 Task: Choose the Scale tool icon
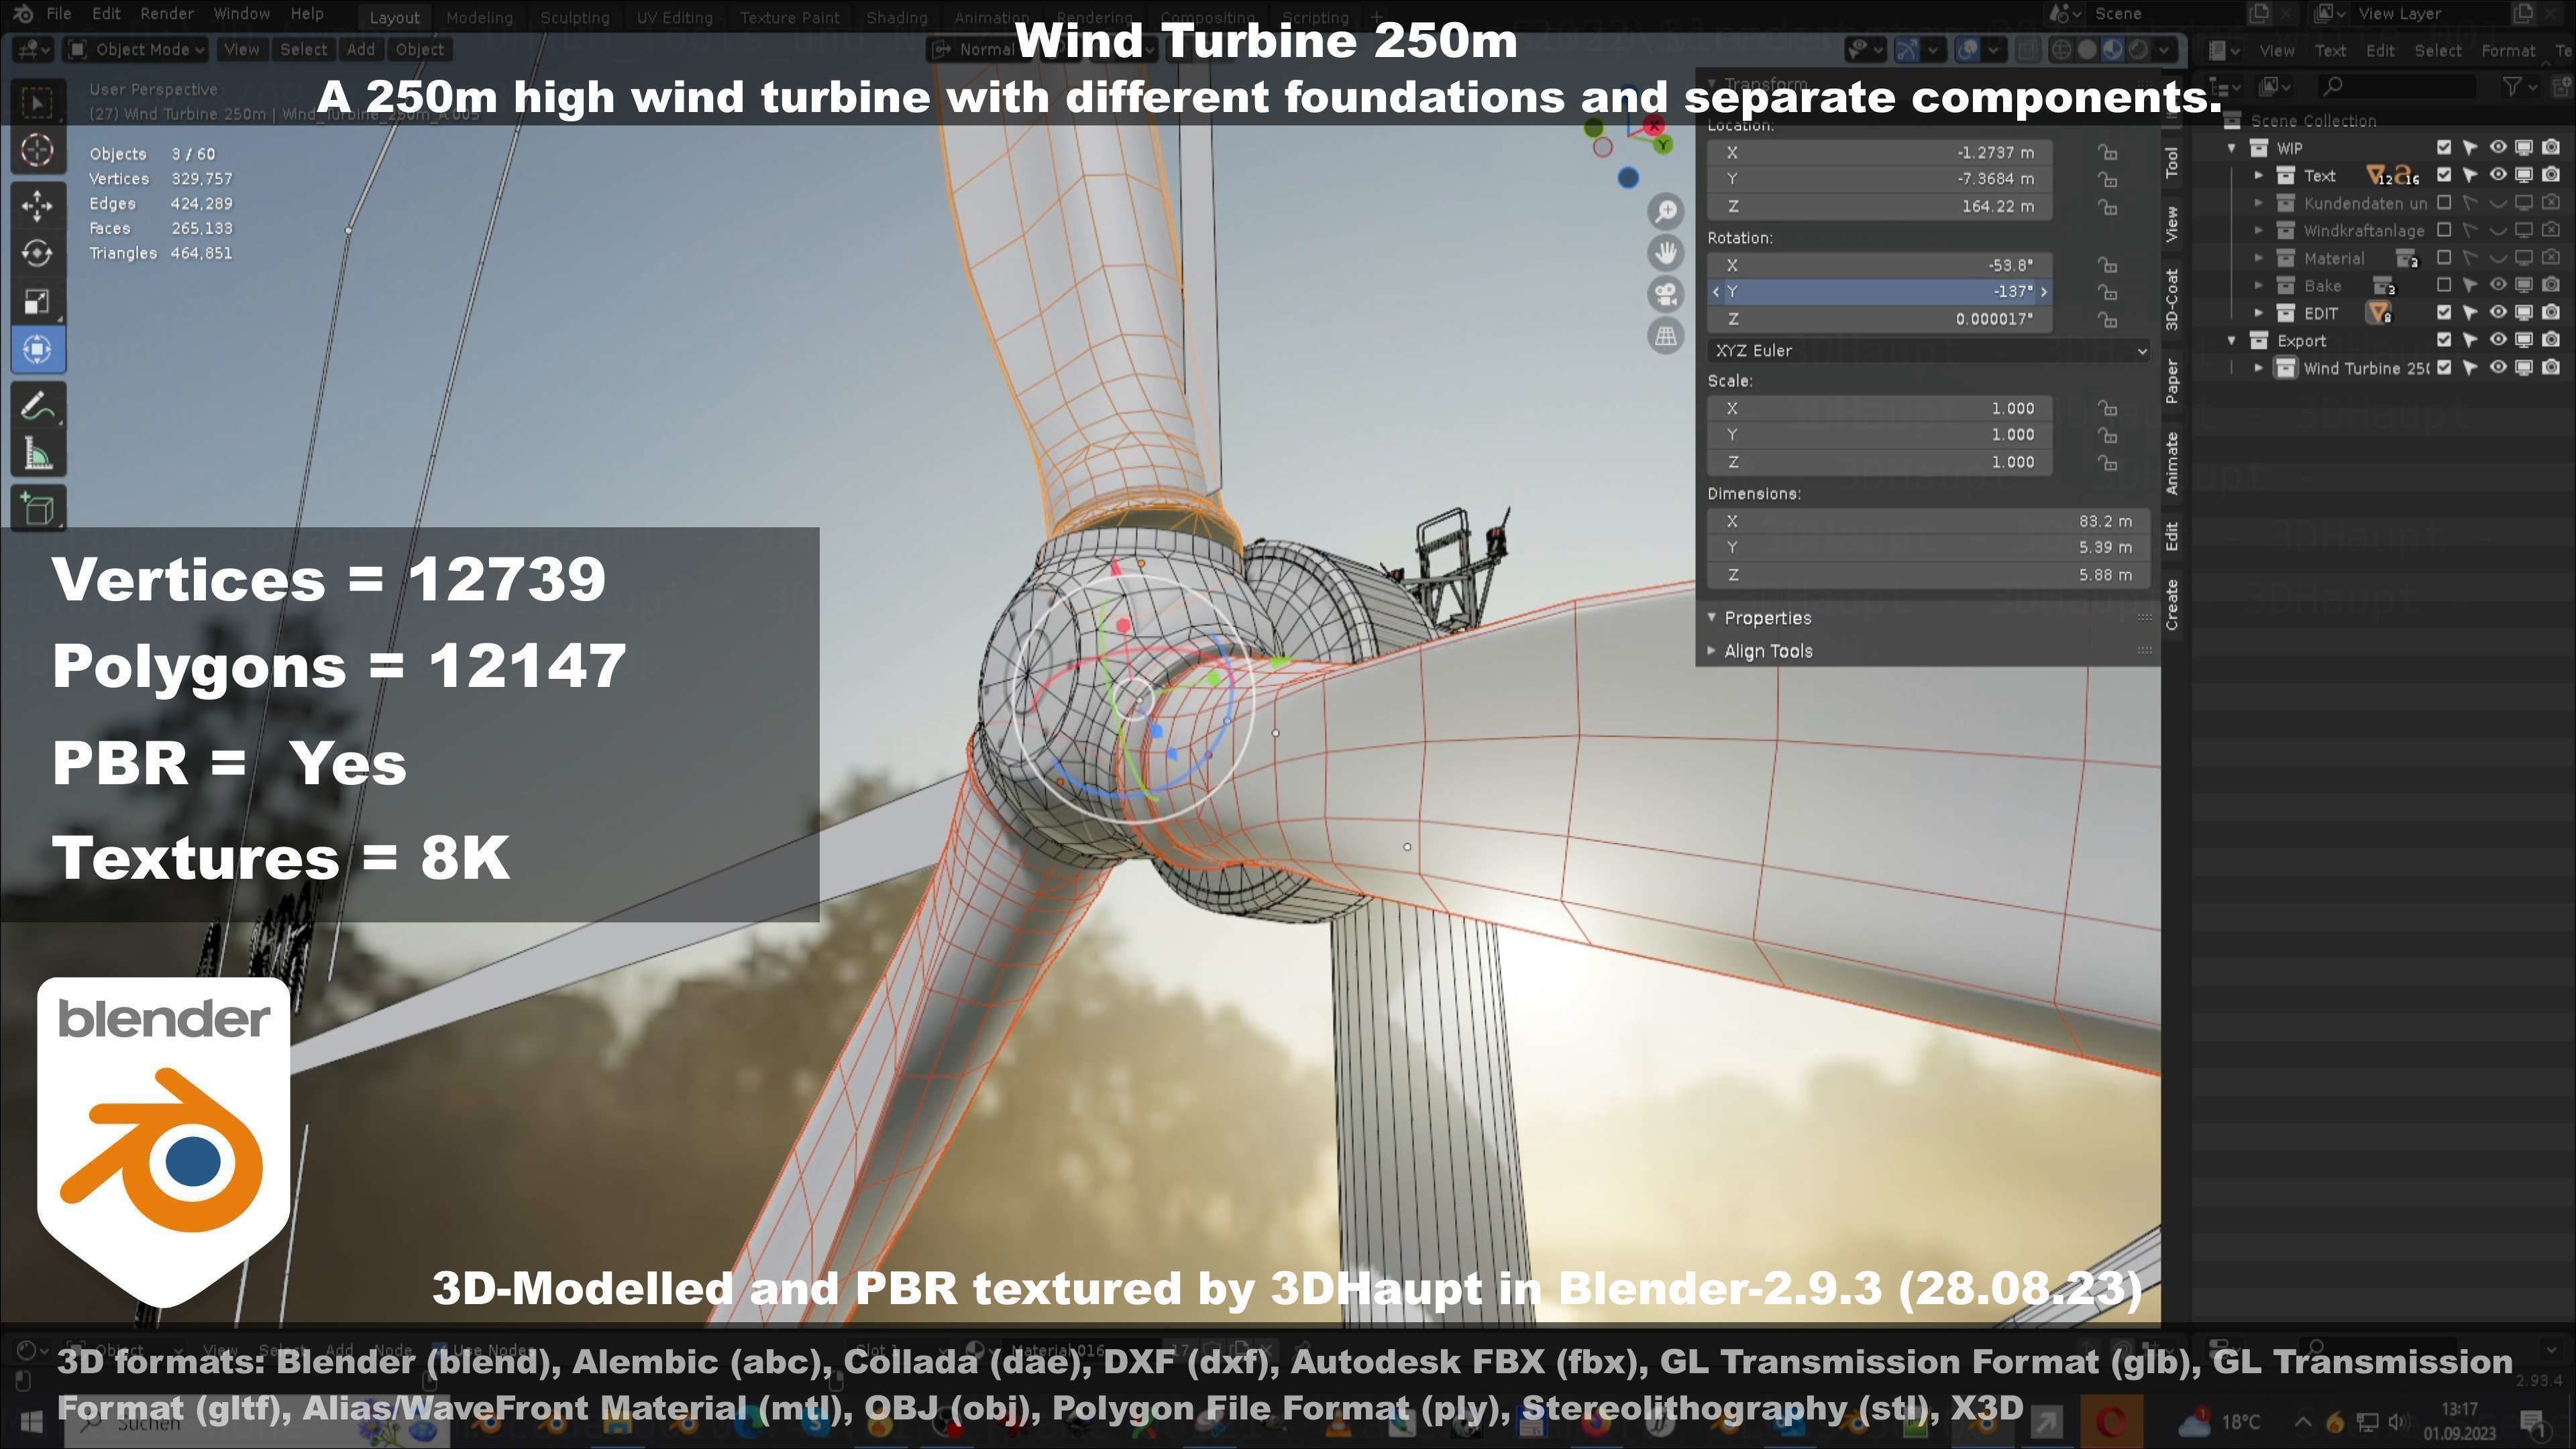(x=37, y=301)
